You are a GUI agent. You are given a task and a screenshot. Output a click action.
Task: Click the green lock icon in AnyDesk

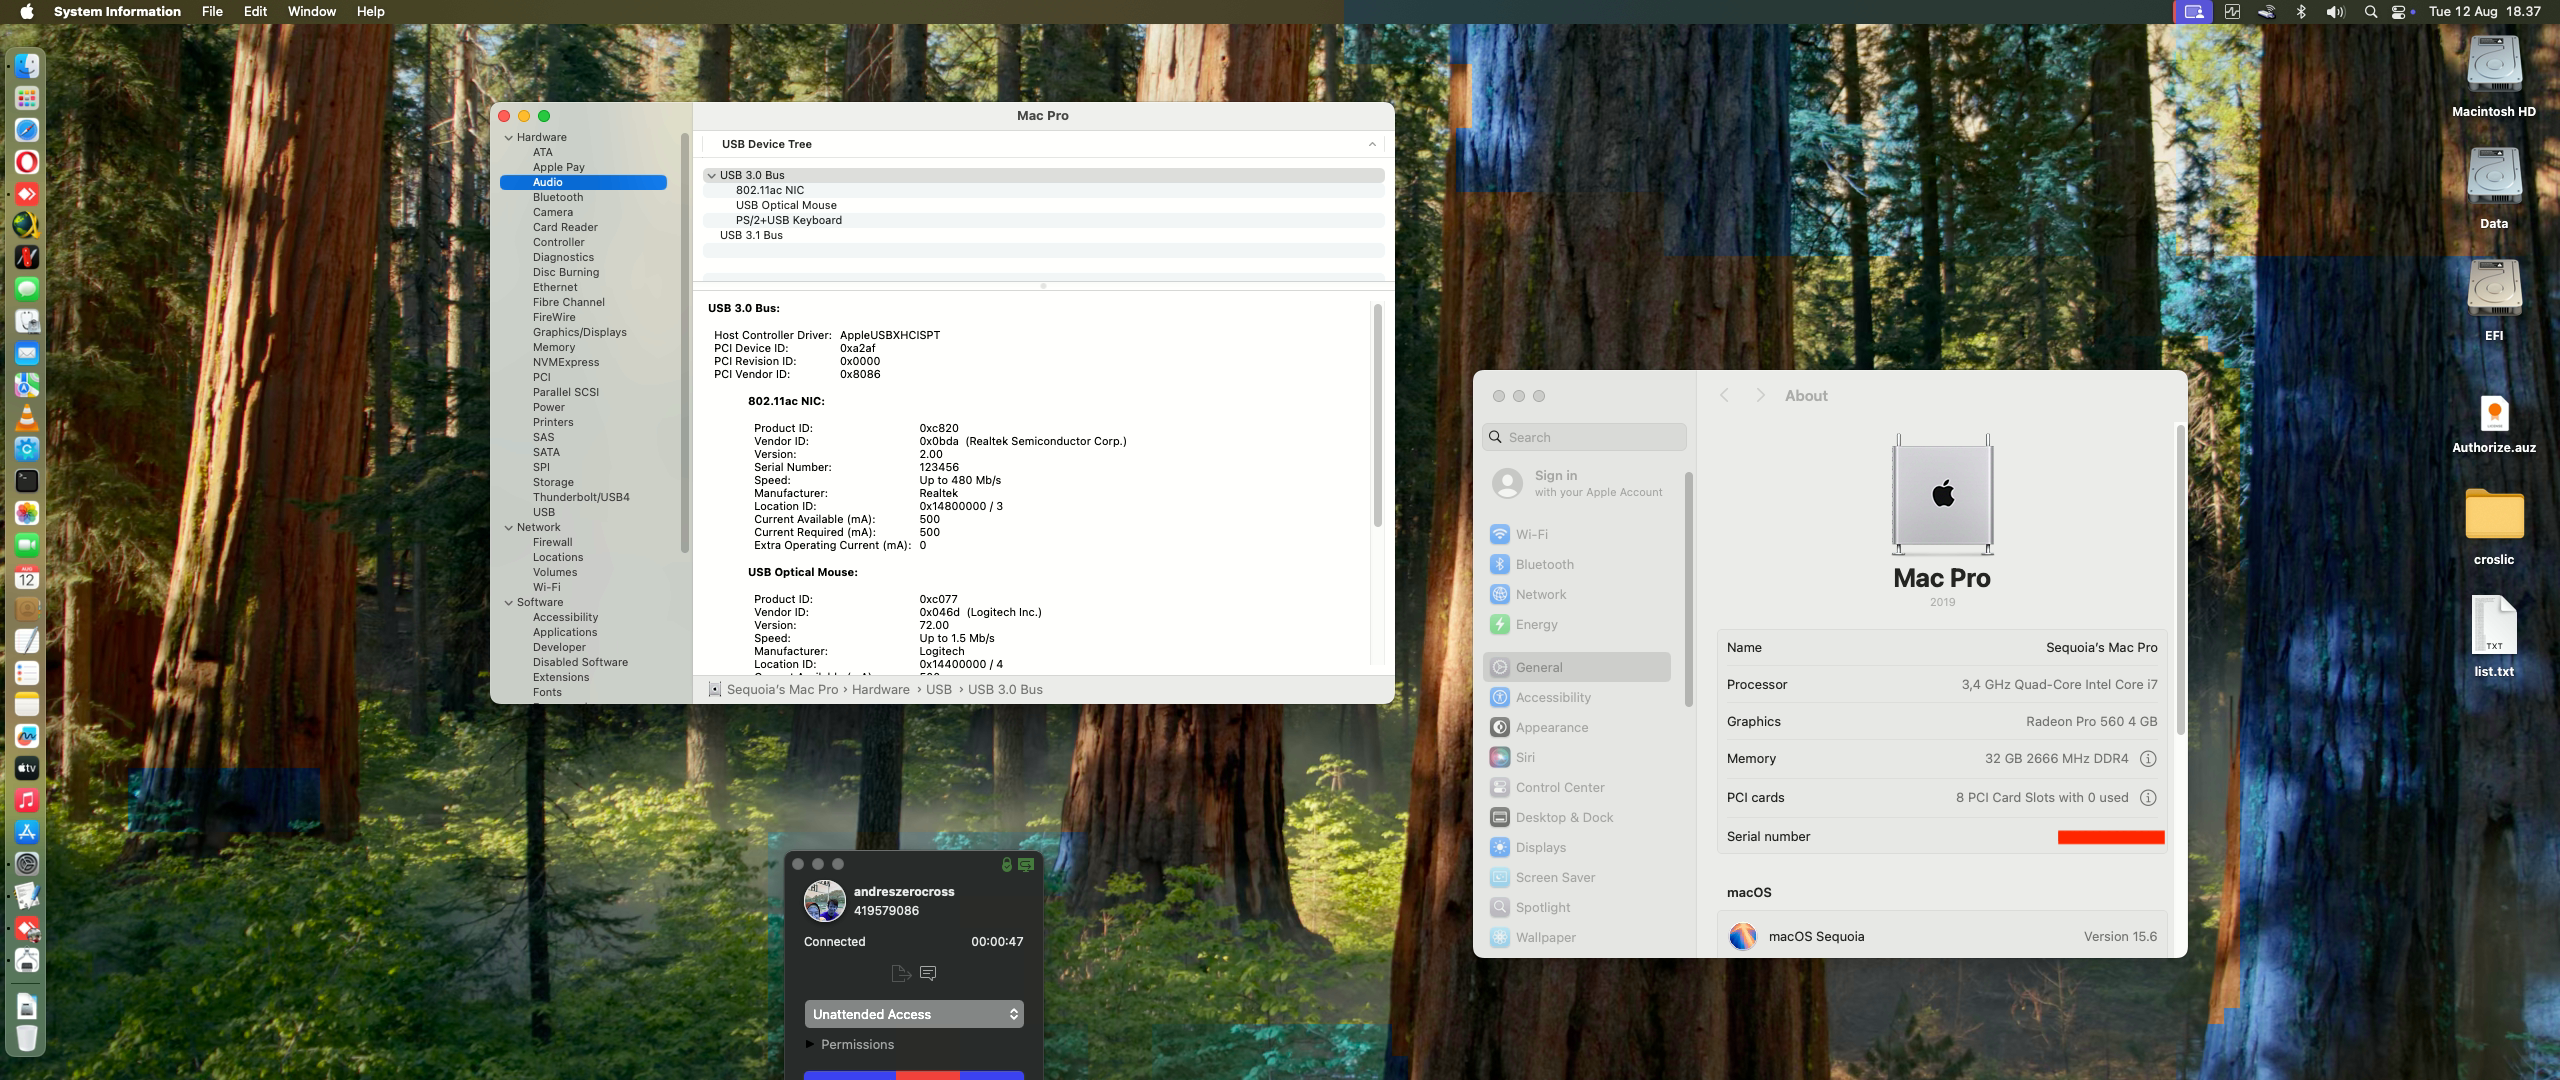(x=1007, y=864)
